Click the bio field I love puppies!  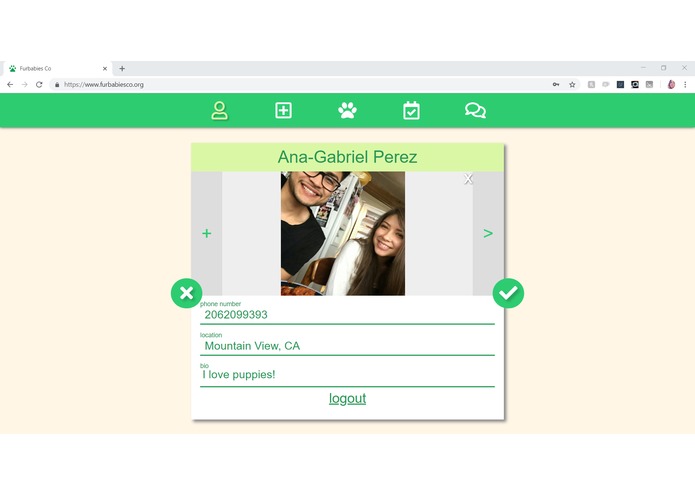click(348, 375)
